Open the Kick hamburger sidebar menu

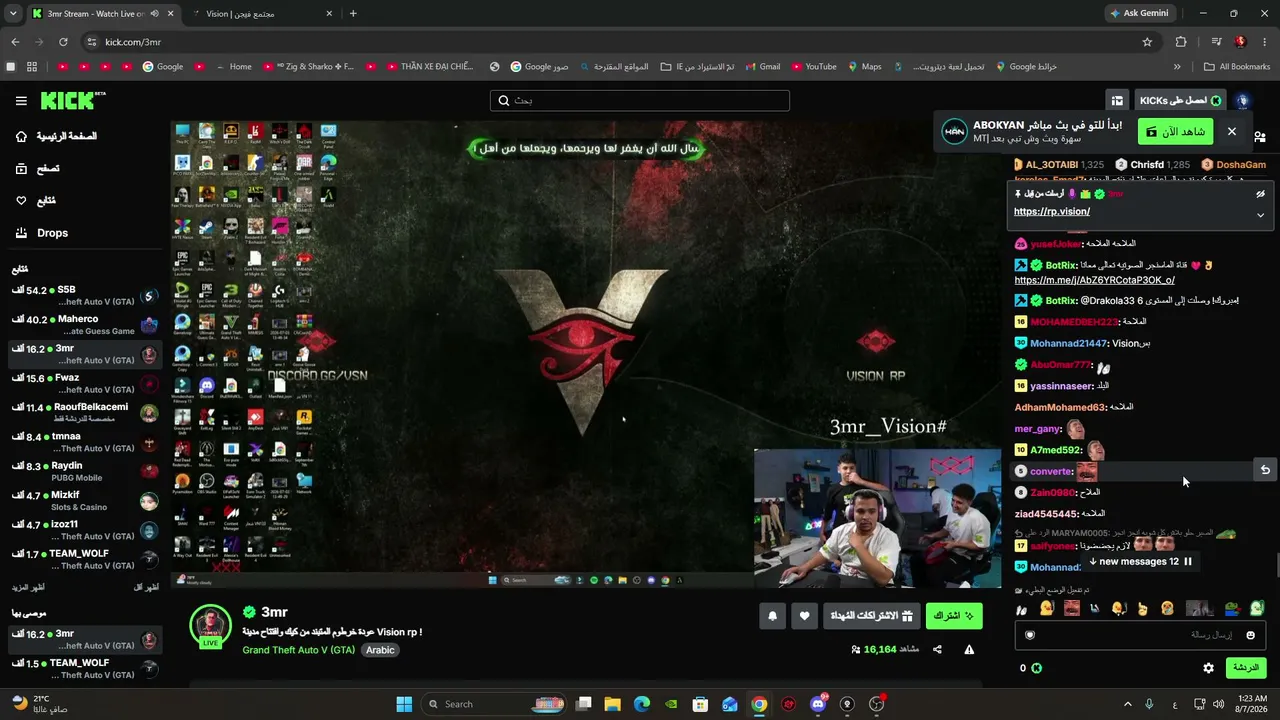(21, 100)
